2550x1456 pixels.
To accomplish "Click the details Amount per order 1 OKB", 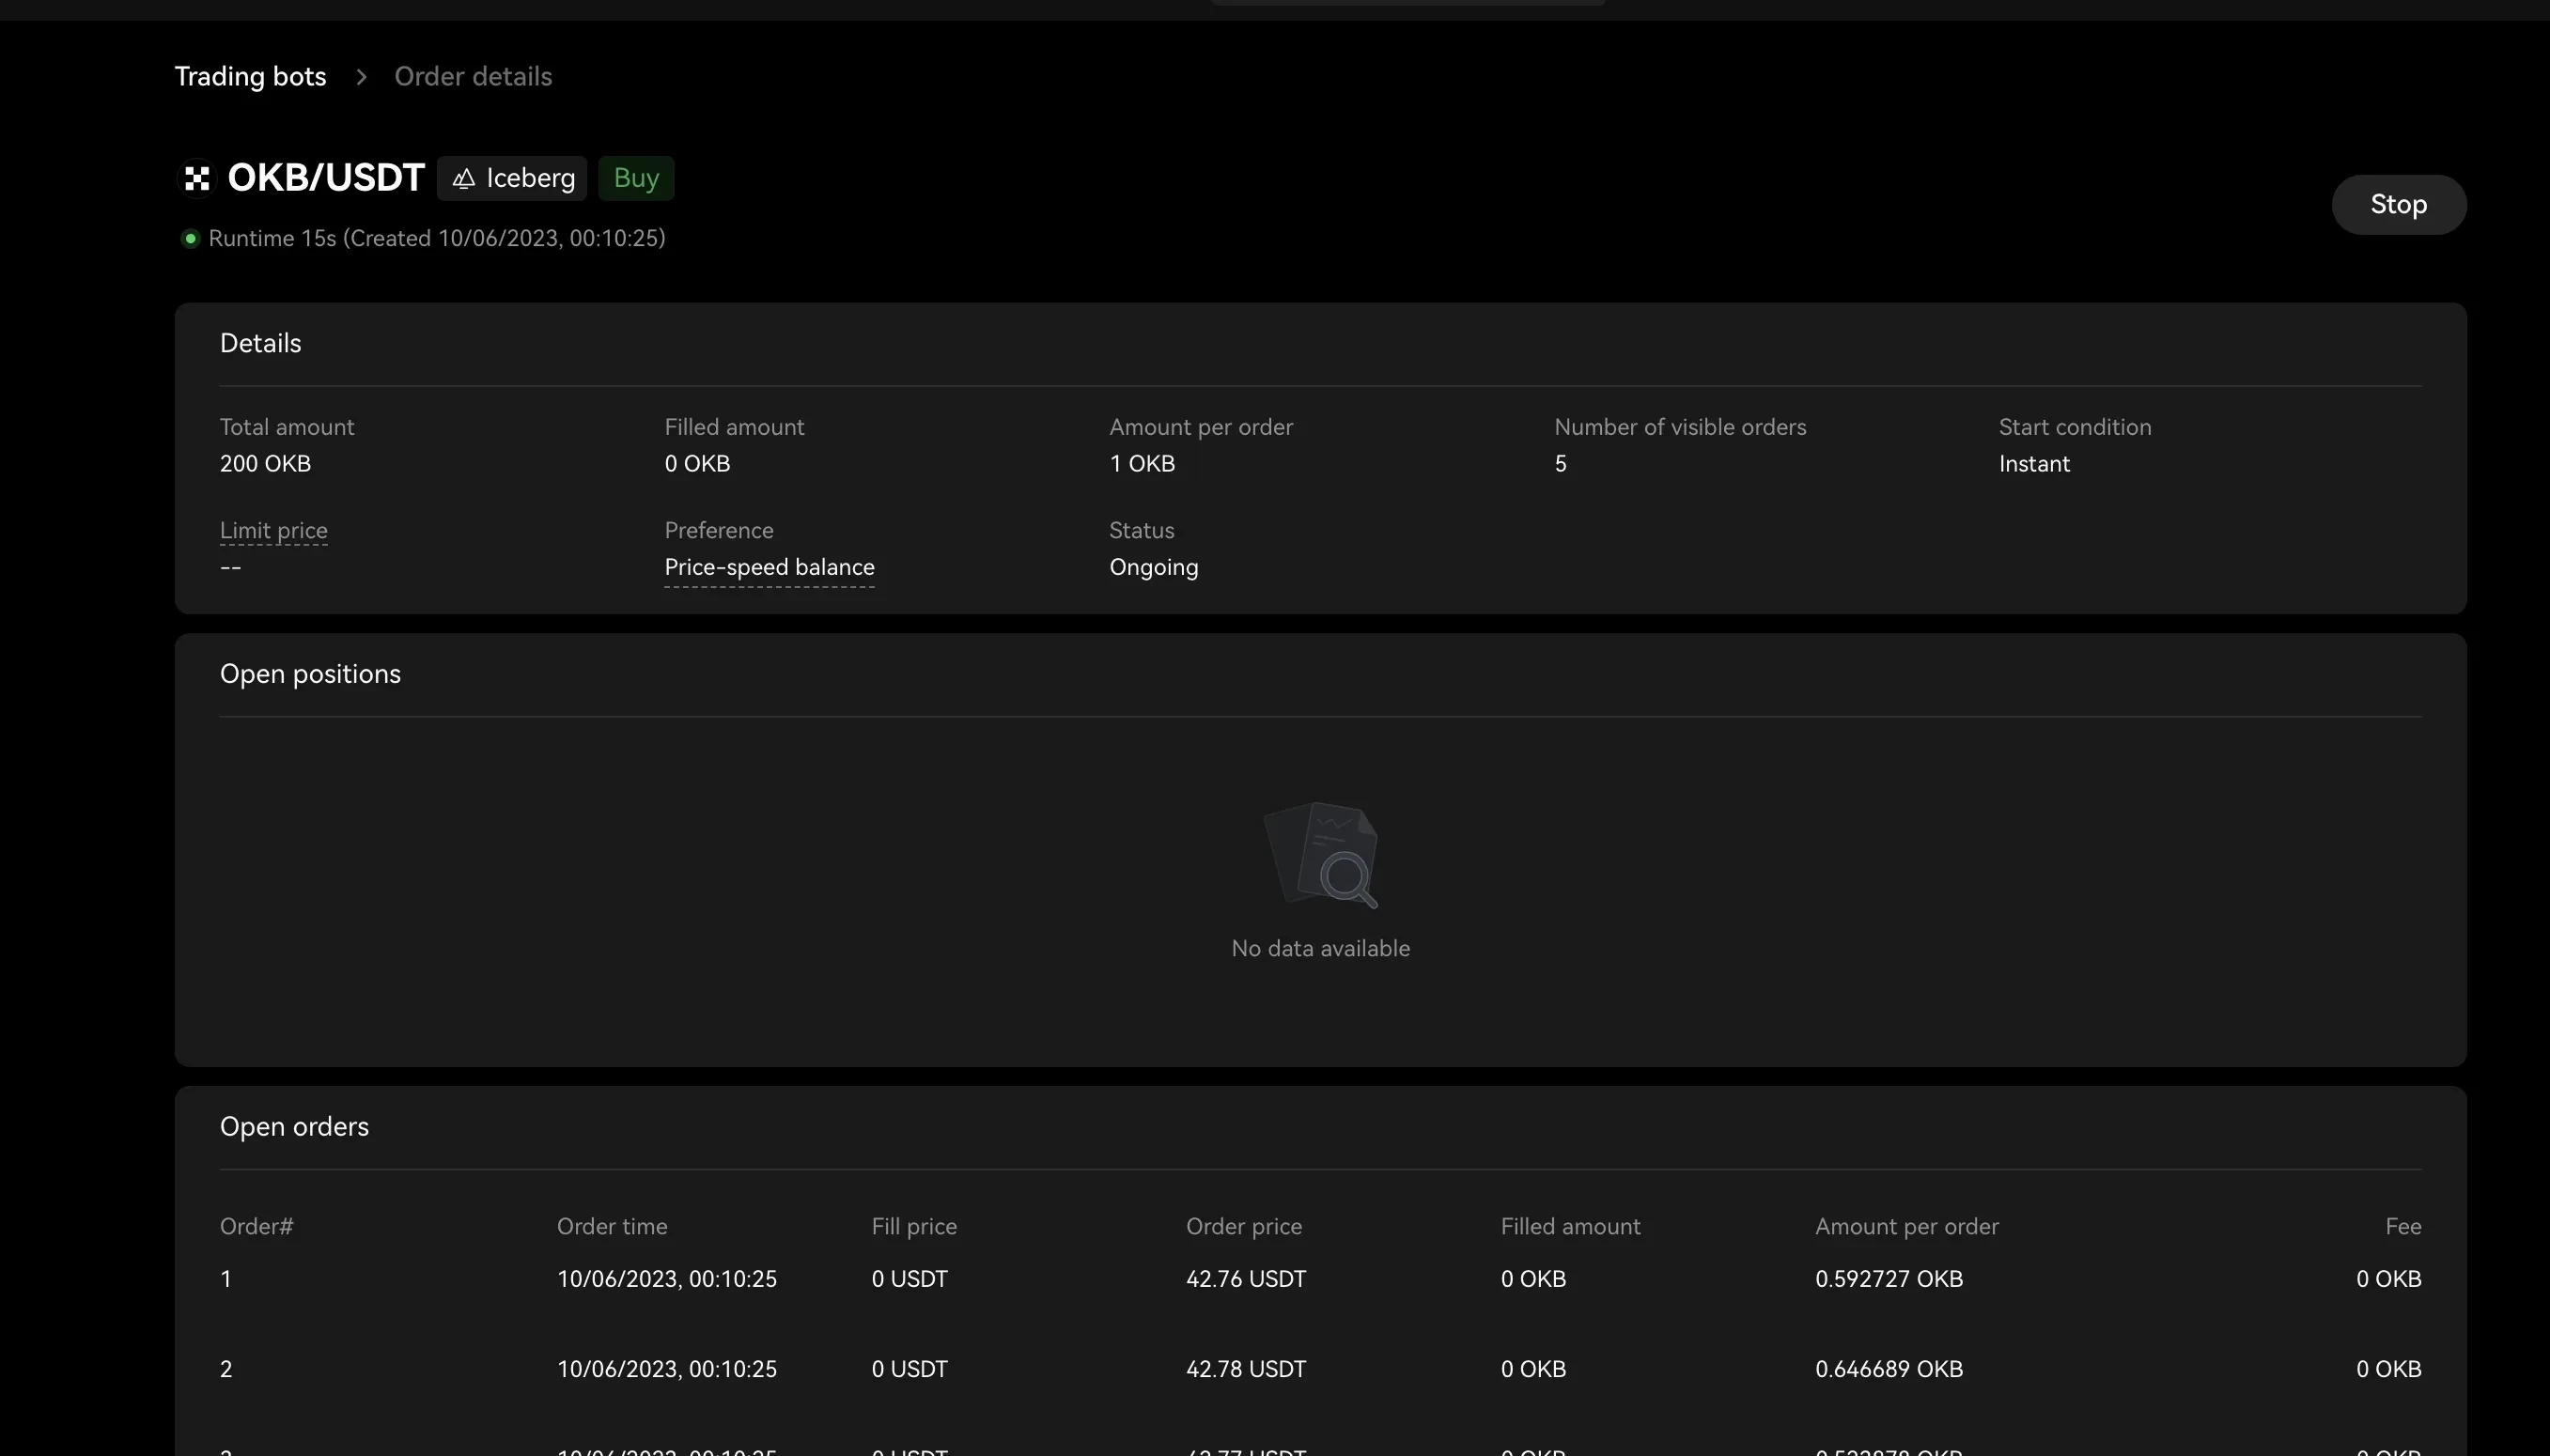I will (1142, 464).
